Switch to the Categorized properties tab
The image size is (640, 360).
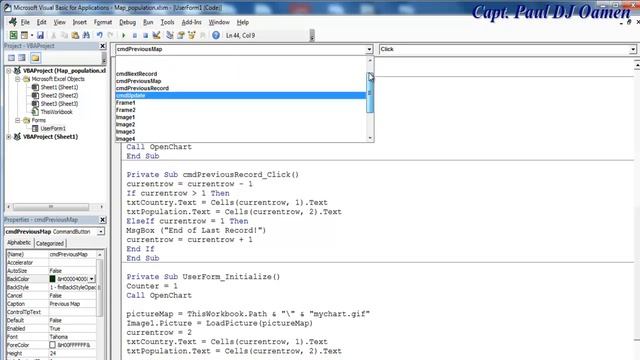click(50, 244)
